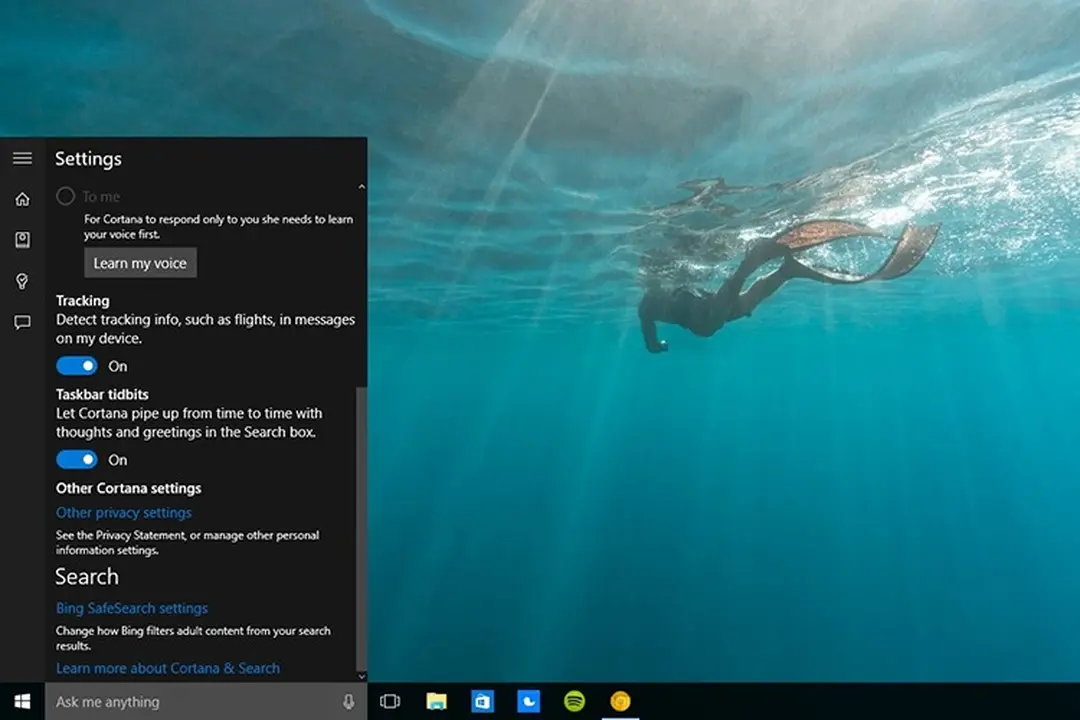
Task: Open Bing SafeSearch settings
Action: coord(131,608)
